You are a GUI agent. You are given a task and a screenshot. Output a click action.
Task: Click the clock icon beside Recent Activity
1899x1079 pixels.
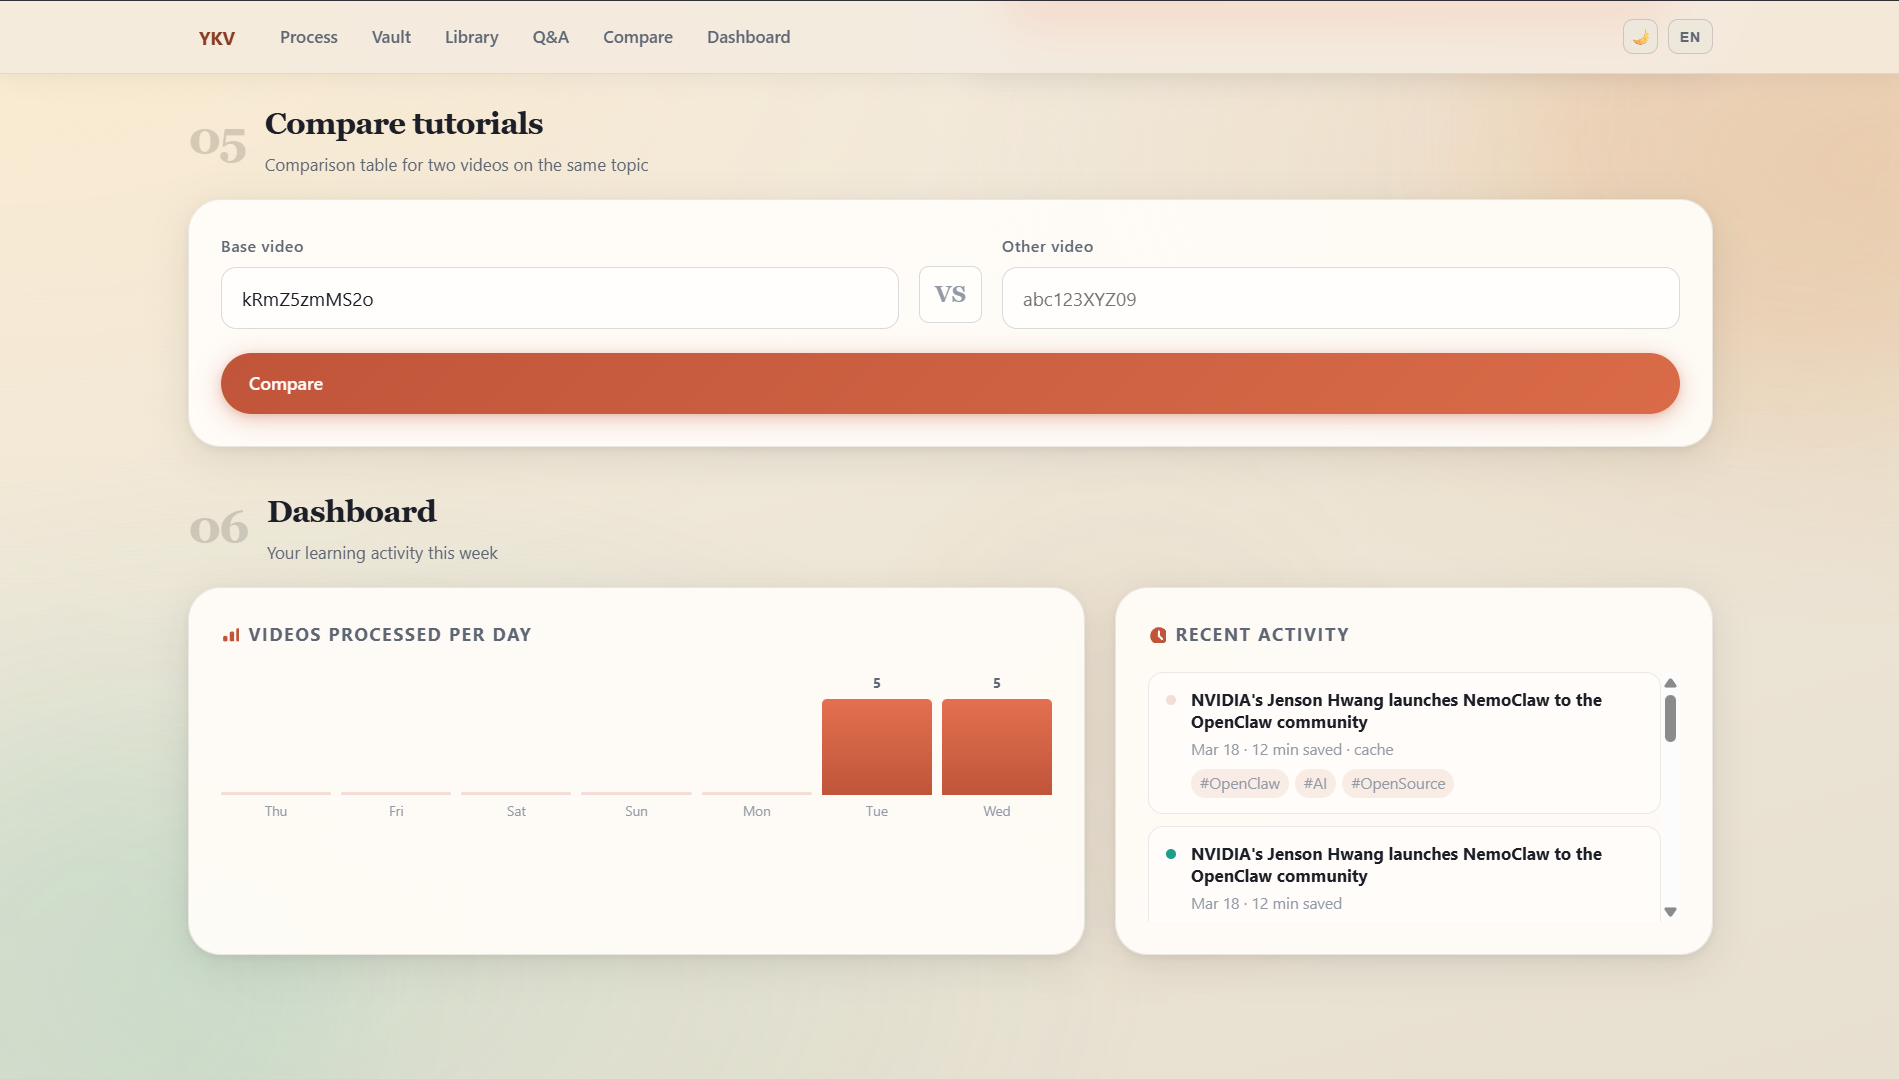coord(1158,634)
